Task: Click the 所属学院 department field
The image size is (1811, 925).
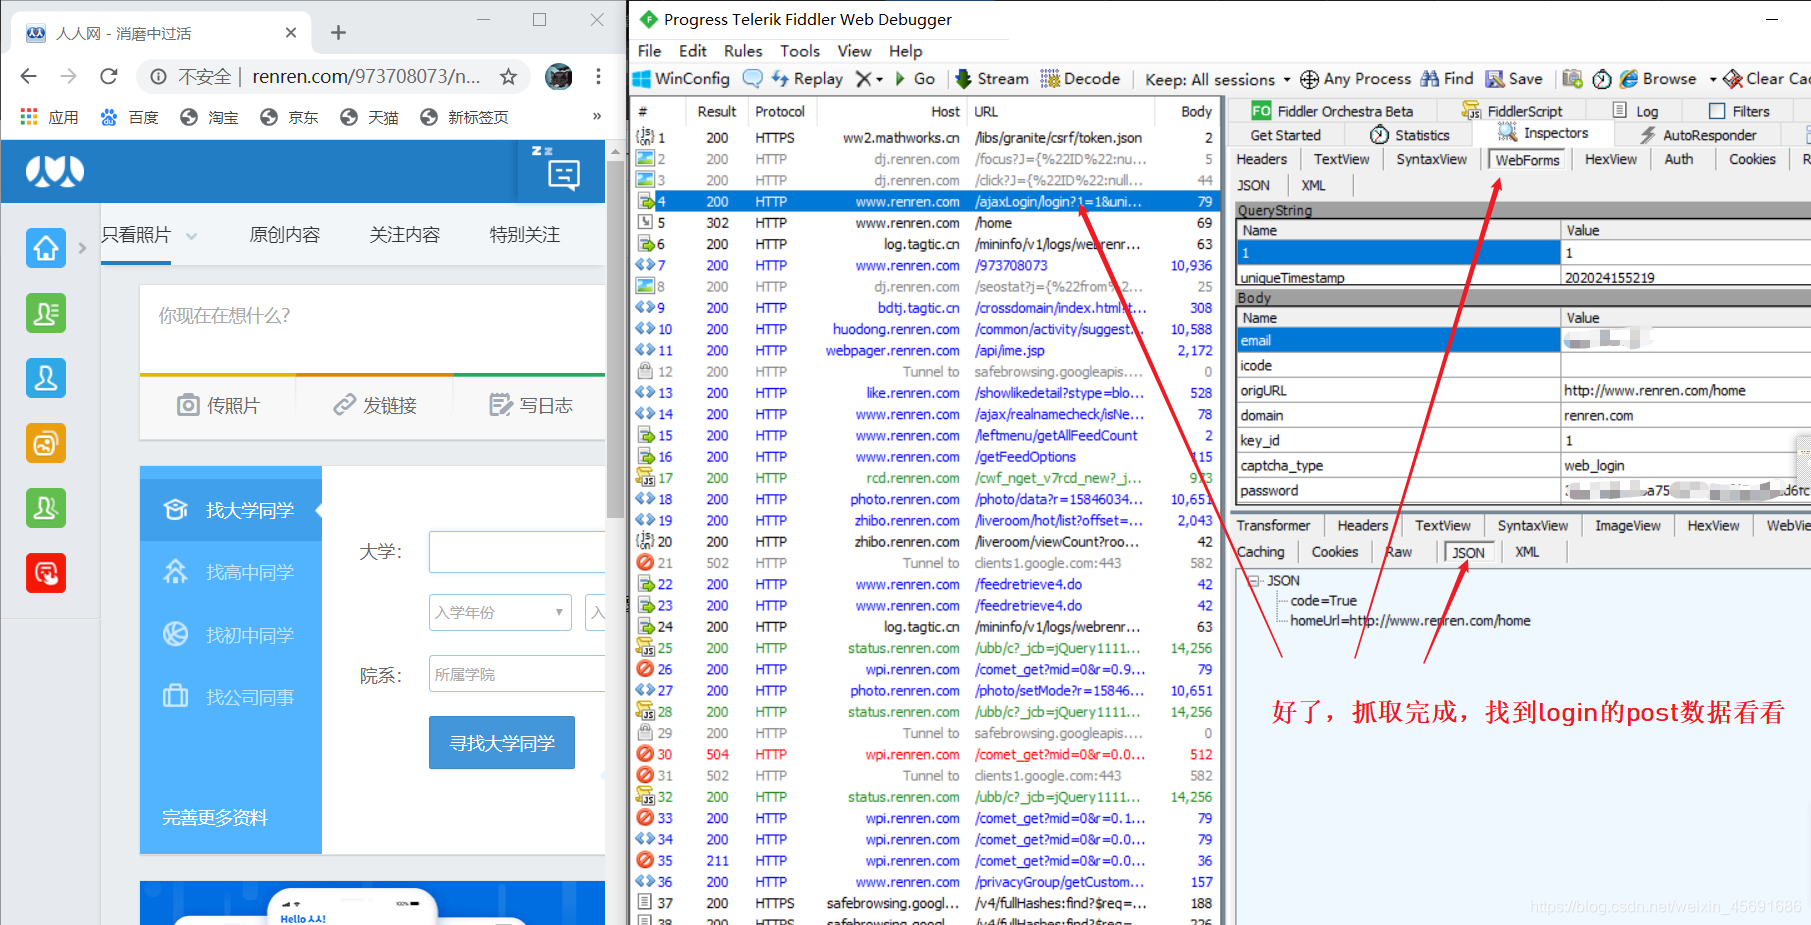Action: [x=517, y=674]
